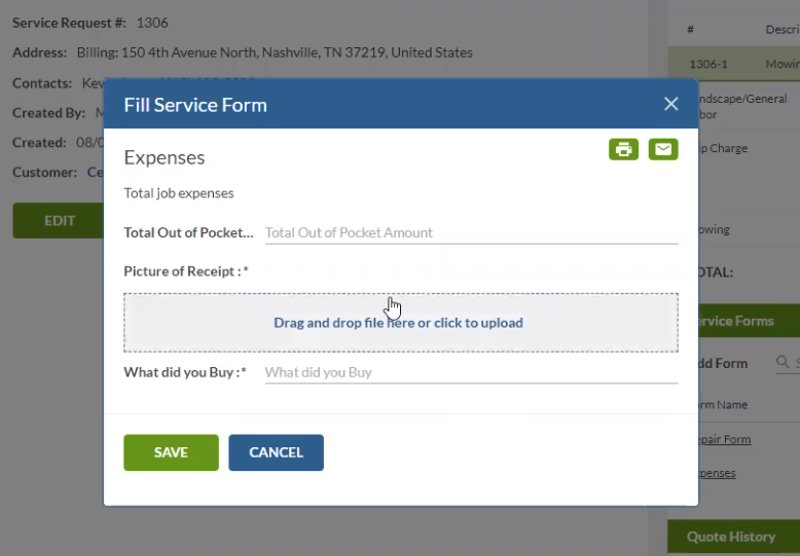Viewport: 800px width, 556px height.
Task: Email the Expenses service form
Action: [x=663, y=150]
